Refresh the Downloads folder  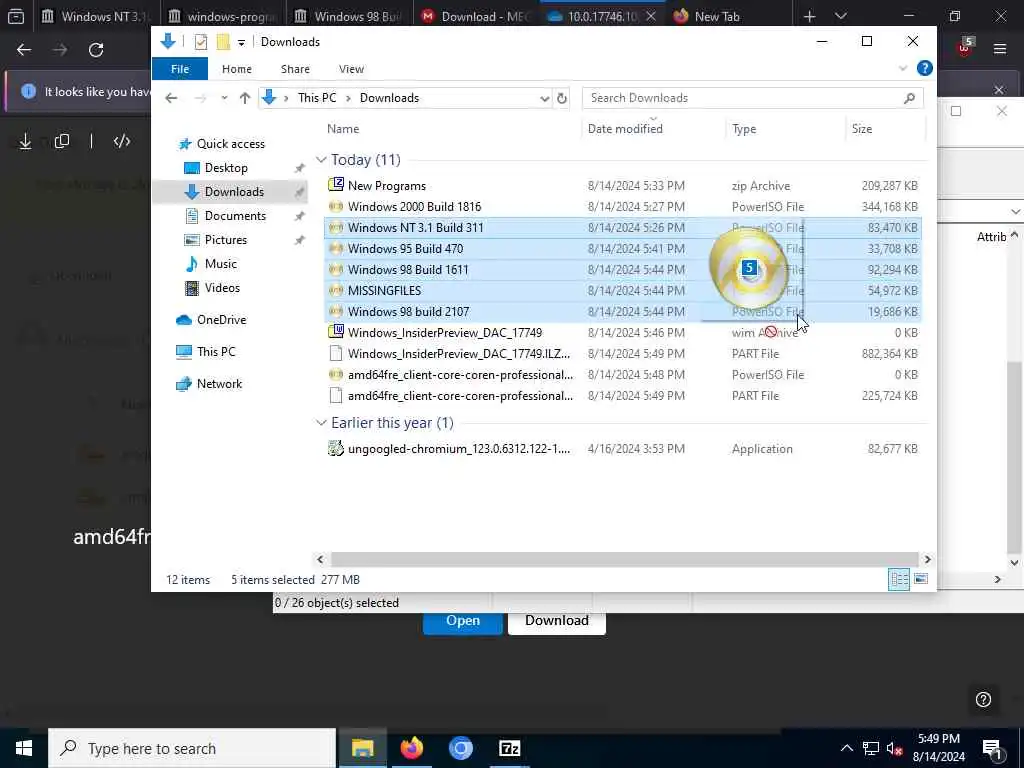[562, 99]
